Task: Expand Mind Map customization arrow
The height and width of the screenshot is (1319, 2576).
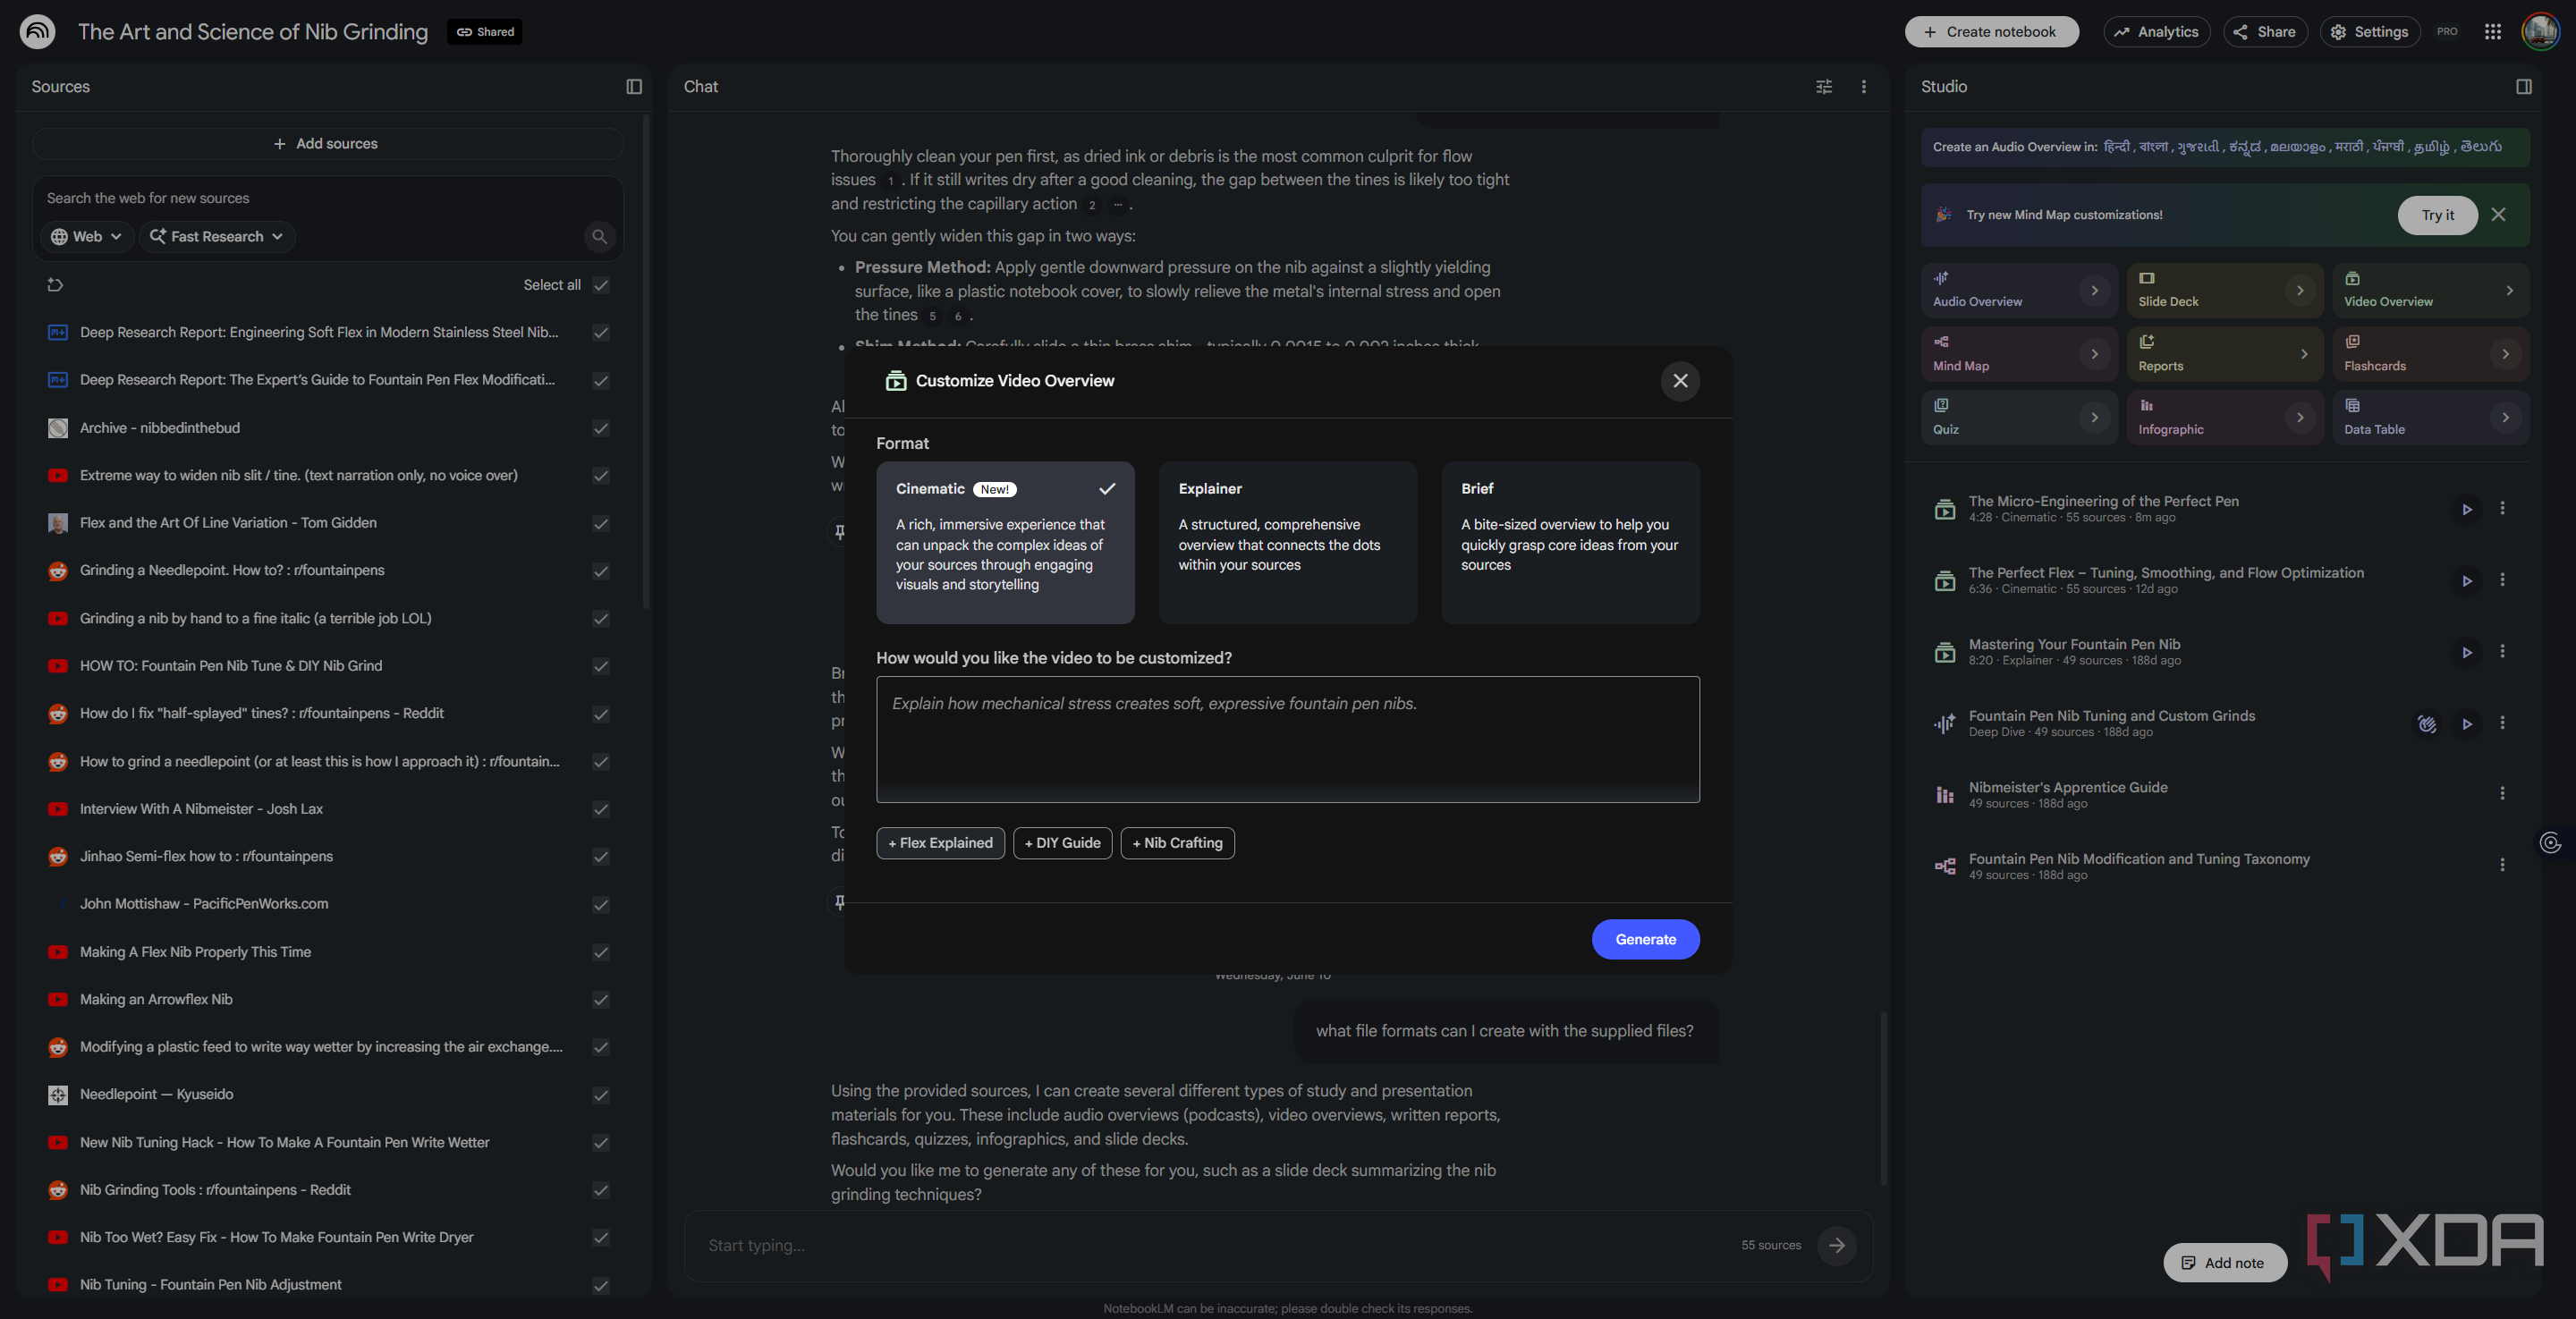Action: point(2095,355)
